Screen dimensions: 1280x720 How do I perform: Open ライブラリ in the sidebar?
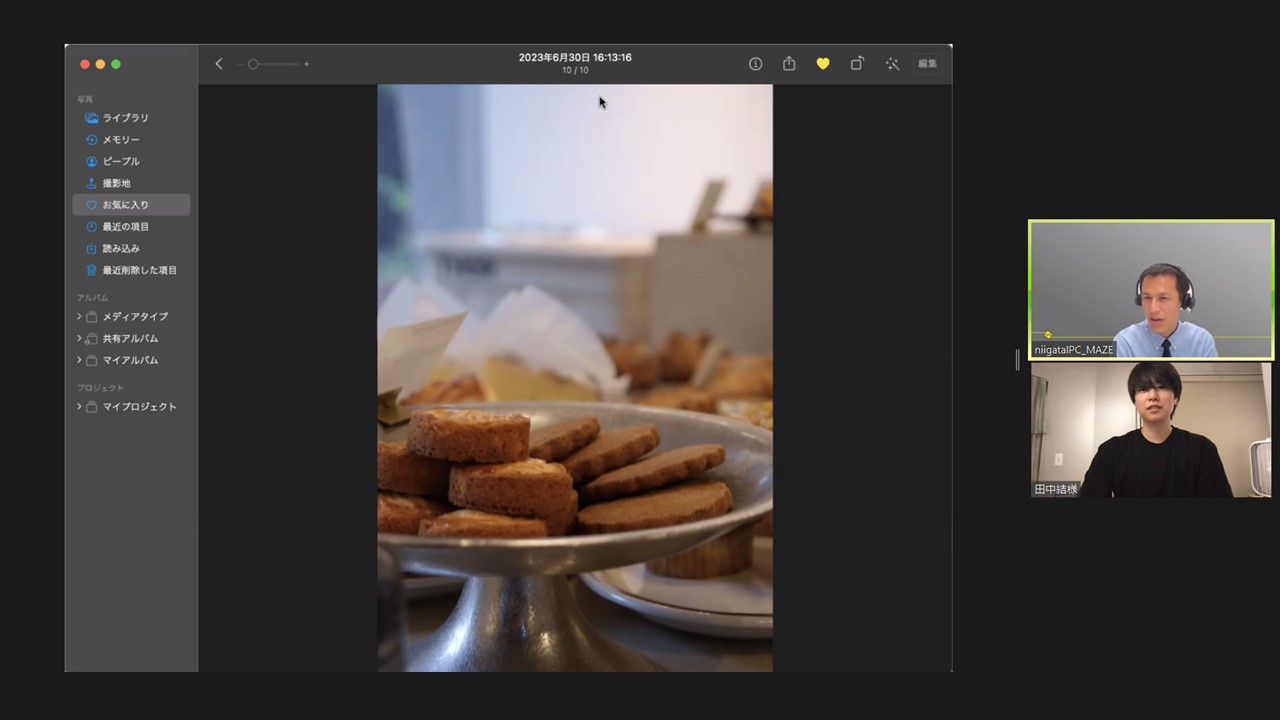point(125,118)
